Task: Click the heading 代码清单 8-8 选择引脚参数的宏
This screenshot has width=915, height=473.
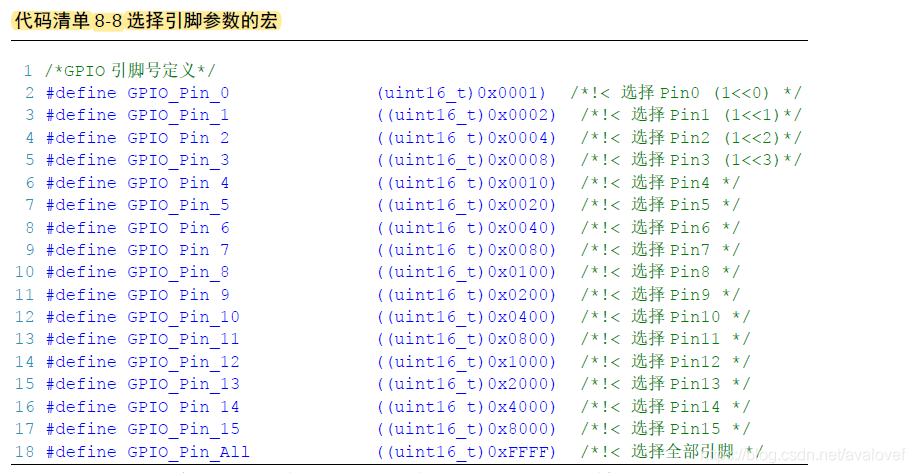Action: pos(146,20)
